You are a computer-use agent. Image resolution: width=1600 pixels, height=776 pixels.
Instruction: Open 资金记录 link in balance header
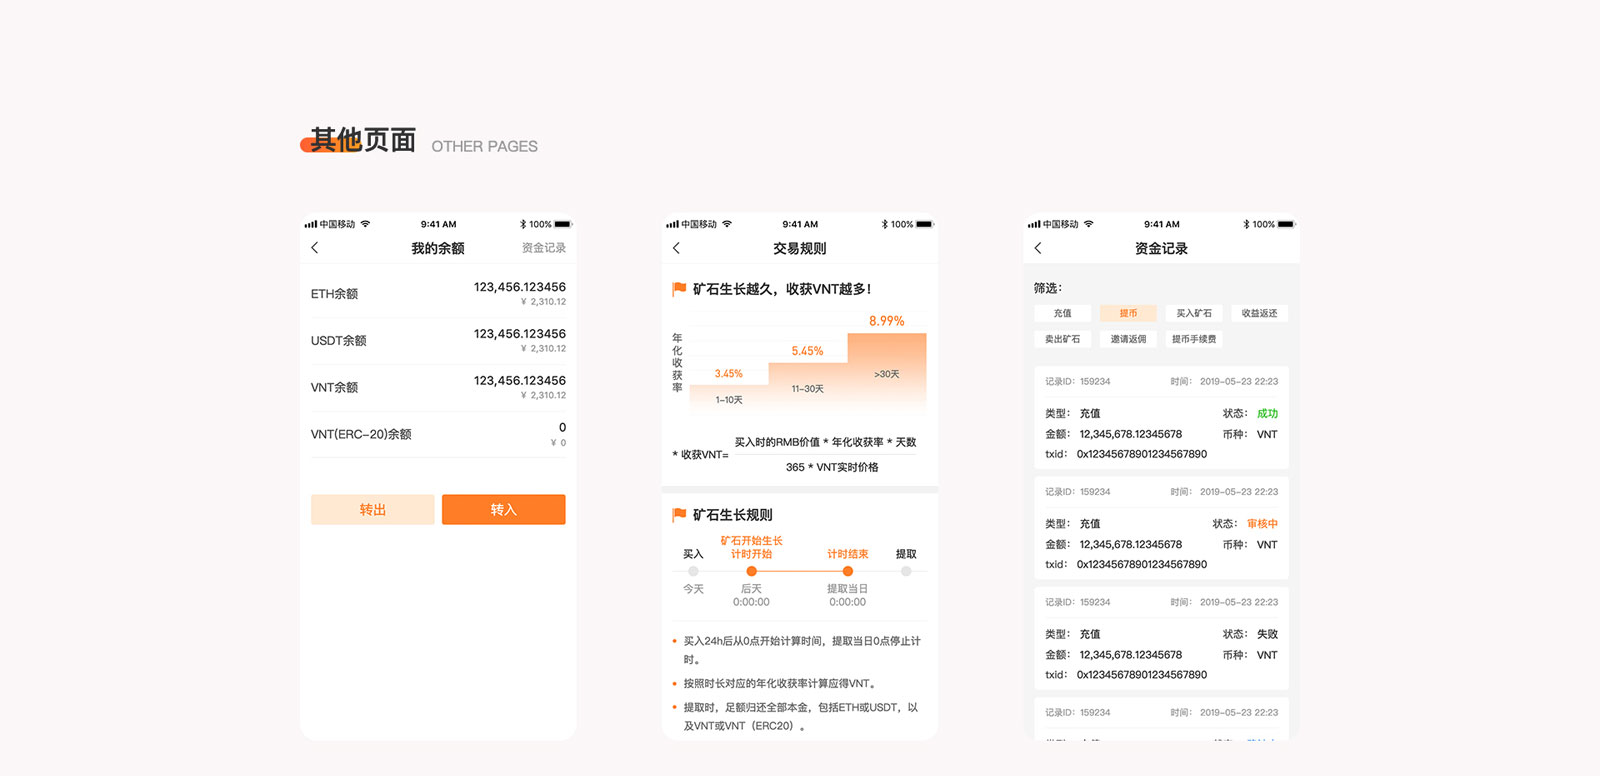[x=543, y=248]
